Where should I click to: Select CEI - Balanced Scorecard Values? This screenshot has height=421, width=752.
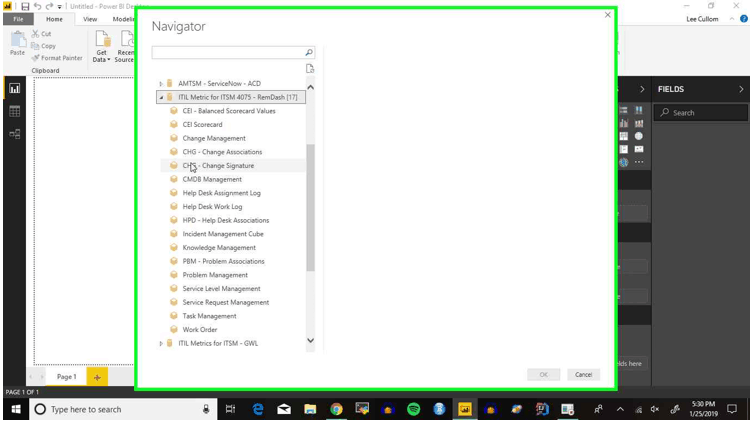[x=229, y=111]
